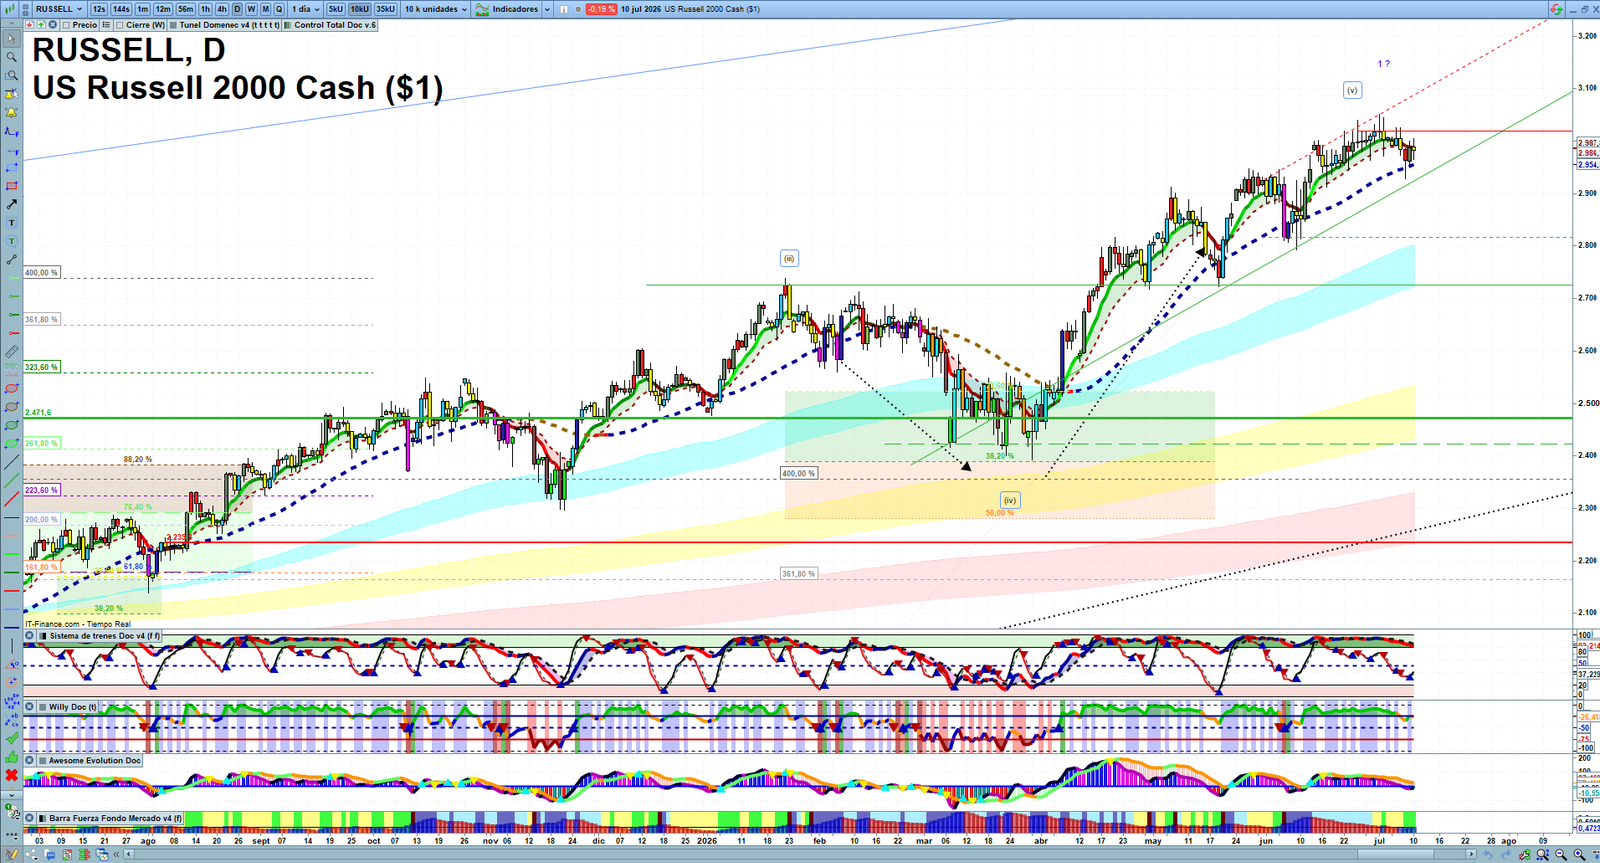Select the diagonal black trend line tool
This screenshot has height=863, width=1600.
pos(11,462)
